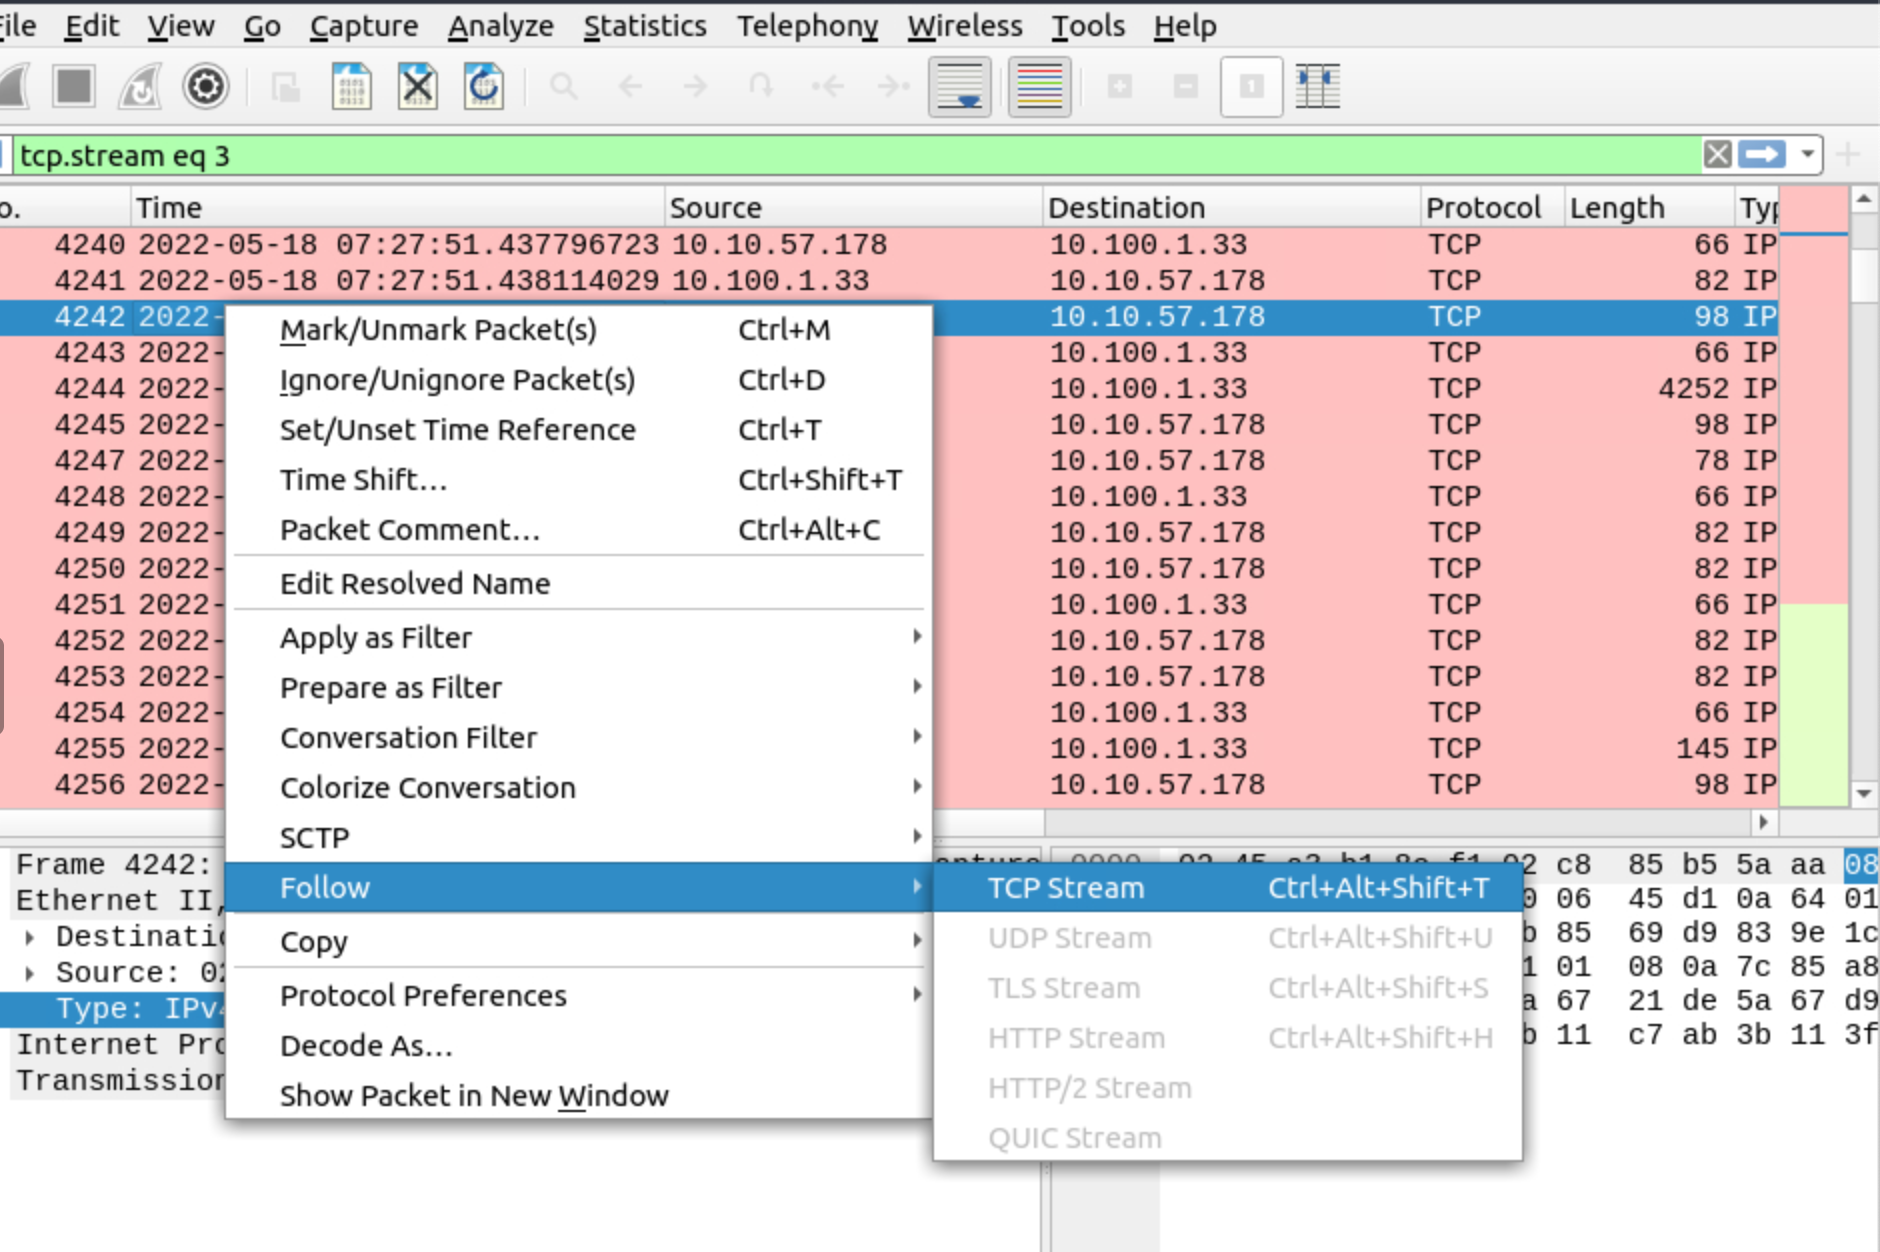Open capture options gear icon
Screen dimensions: 1880x1252
click(x=206, y=86)
